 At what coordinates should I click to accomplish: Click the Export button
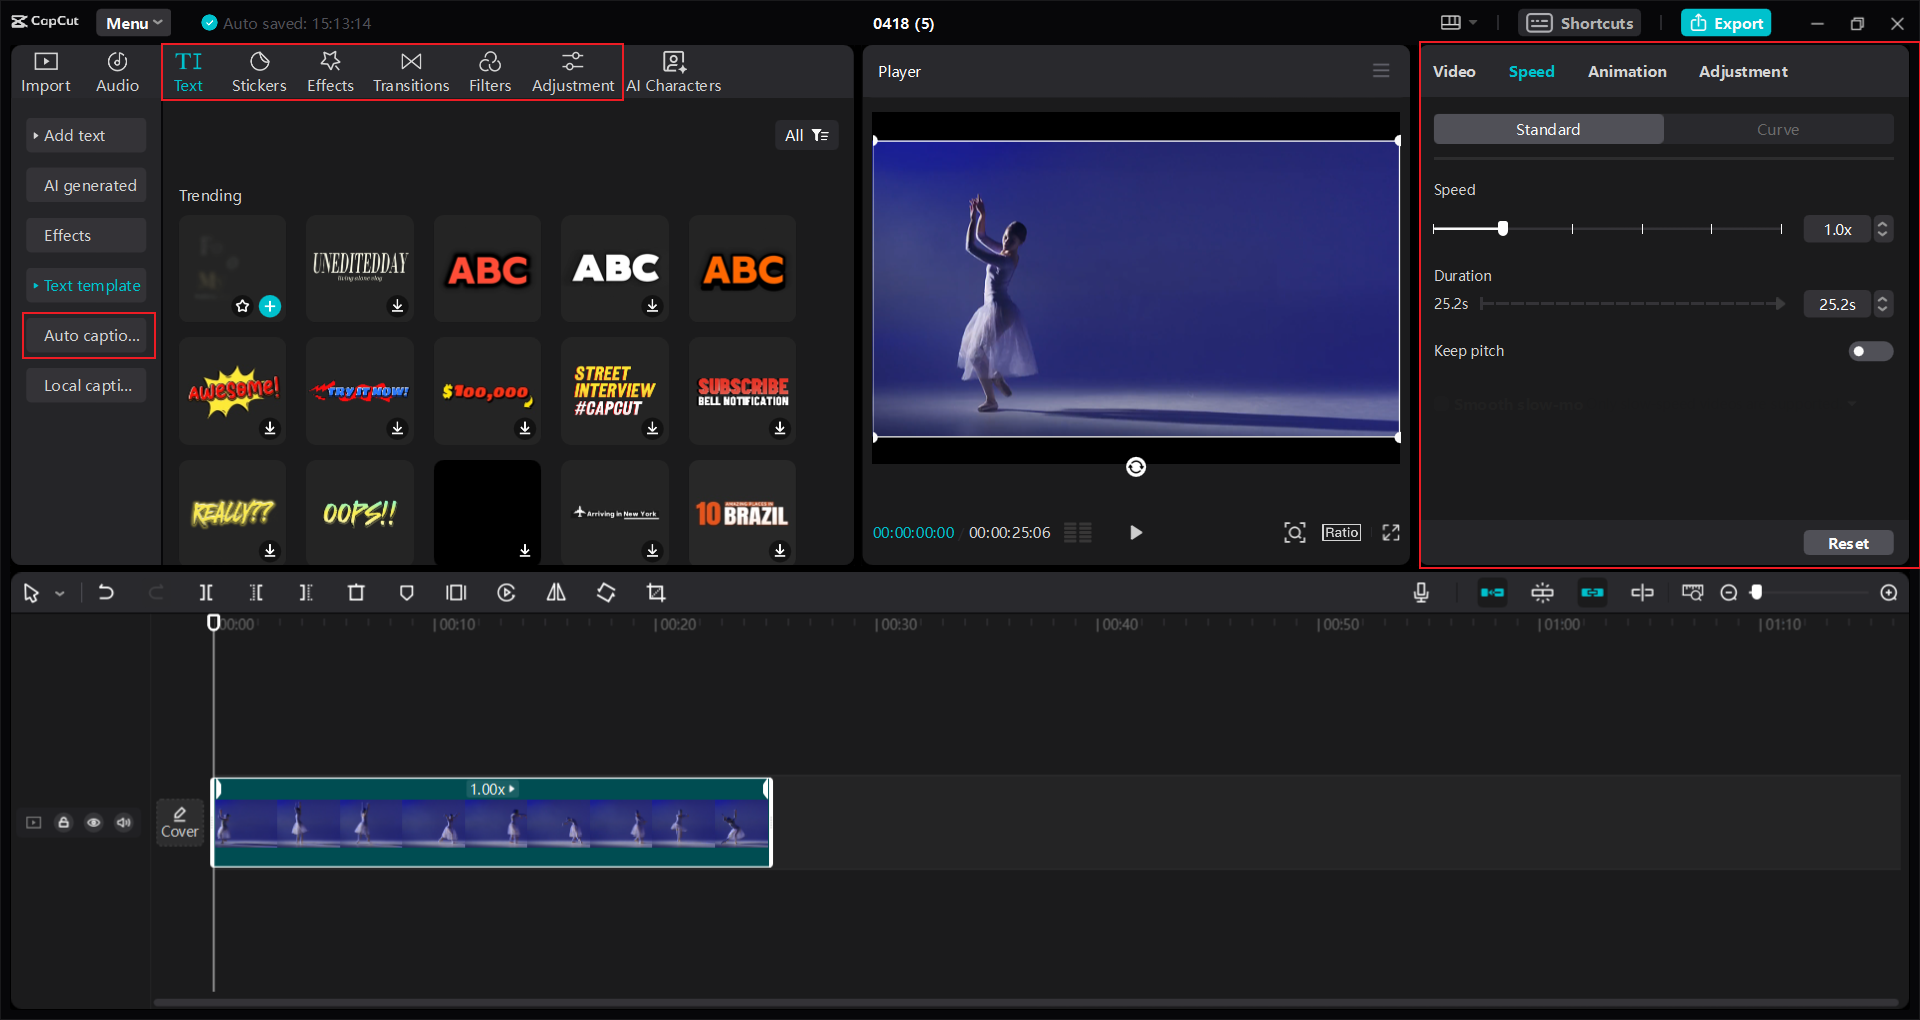[1726, 23]
